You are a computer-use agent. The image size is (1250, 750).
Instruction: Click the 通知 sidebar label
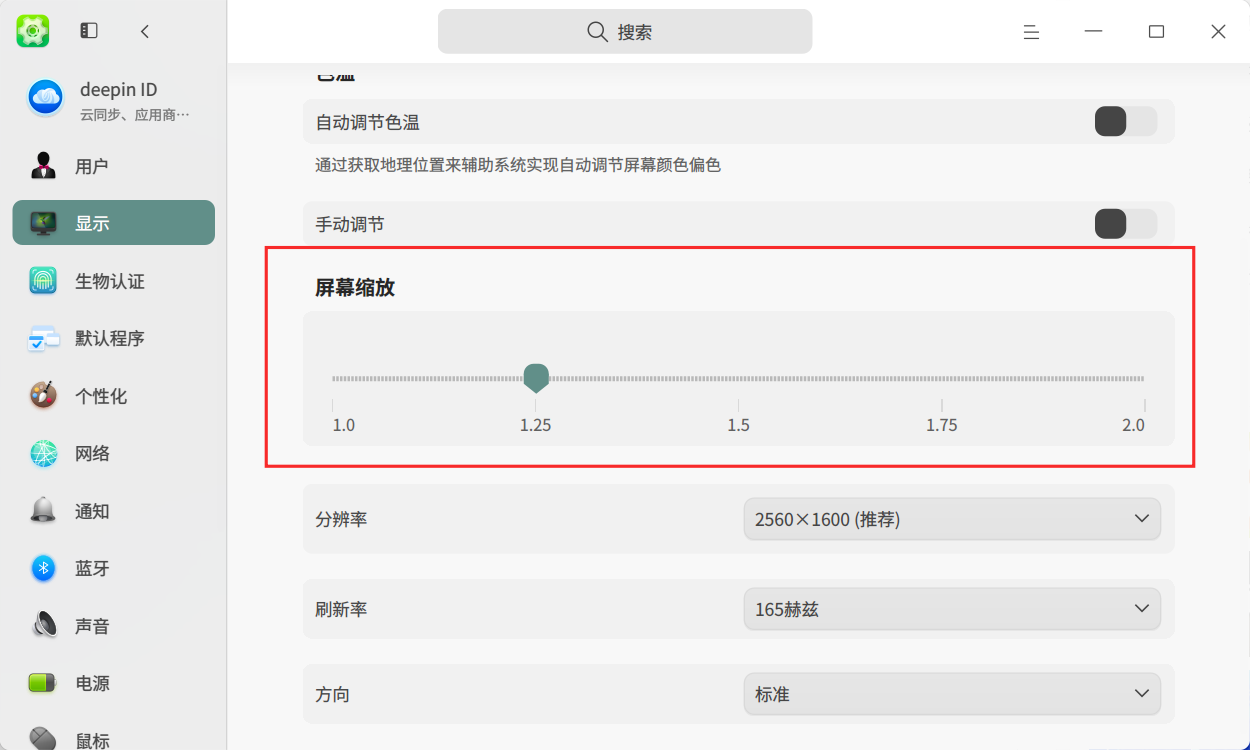(92, 511)
